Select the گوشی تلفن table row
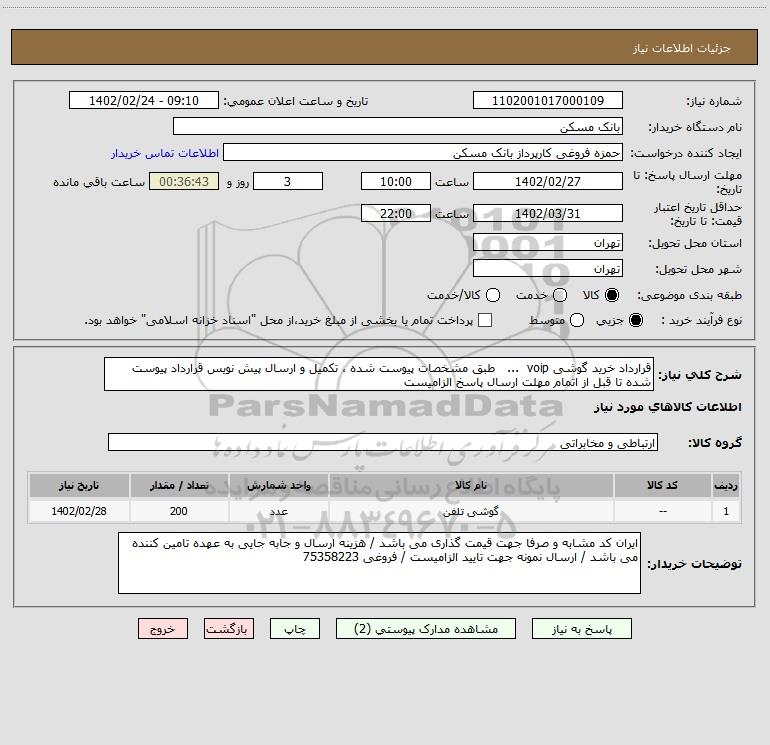Viewport: 770px width, 745px height. [385, 511]
